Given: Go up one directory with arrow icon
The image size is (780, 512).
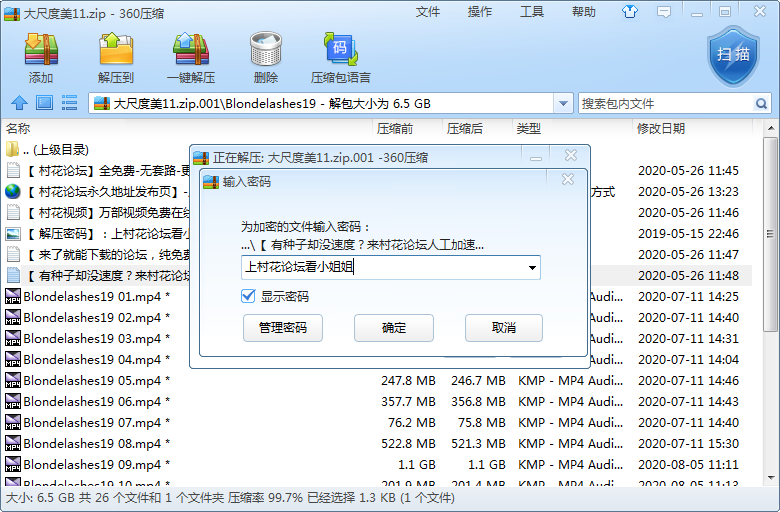Looking at the screenshot, I should coord(19,103).
